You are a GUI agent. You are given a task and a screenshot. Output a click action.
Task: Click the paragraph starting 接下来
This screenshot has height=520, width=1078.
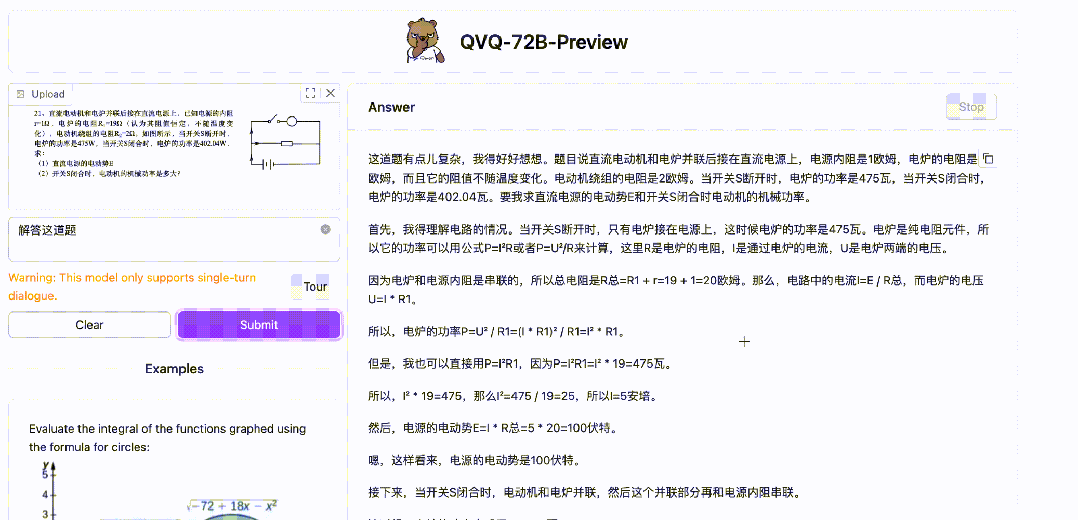(x=584, y=493)
